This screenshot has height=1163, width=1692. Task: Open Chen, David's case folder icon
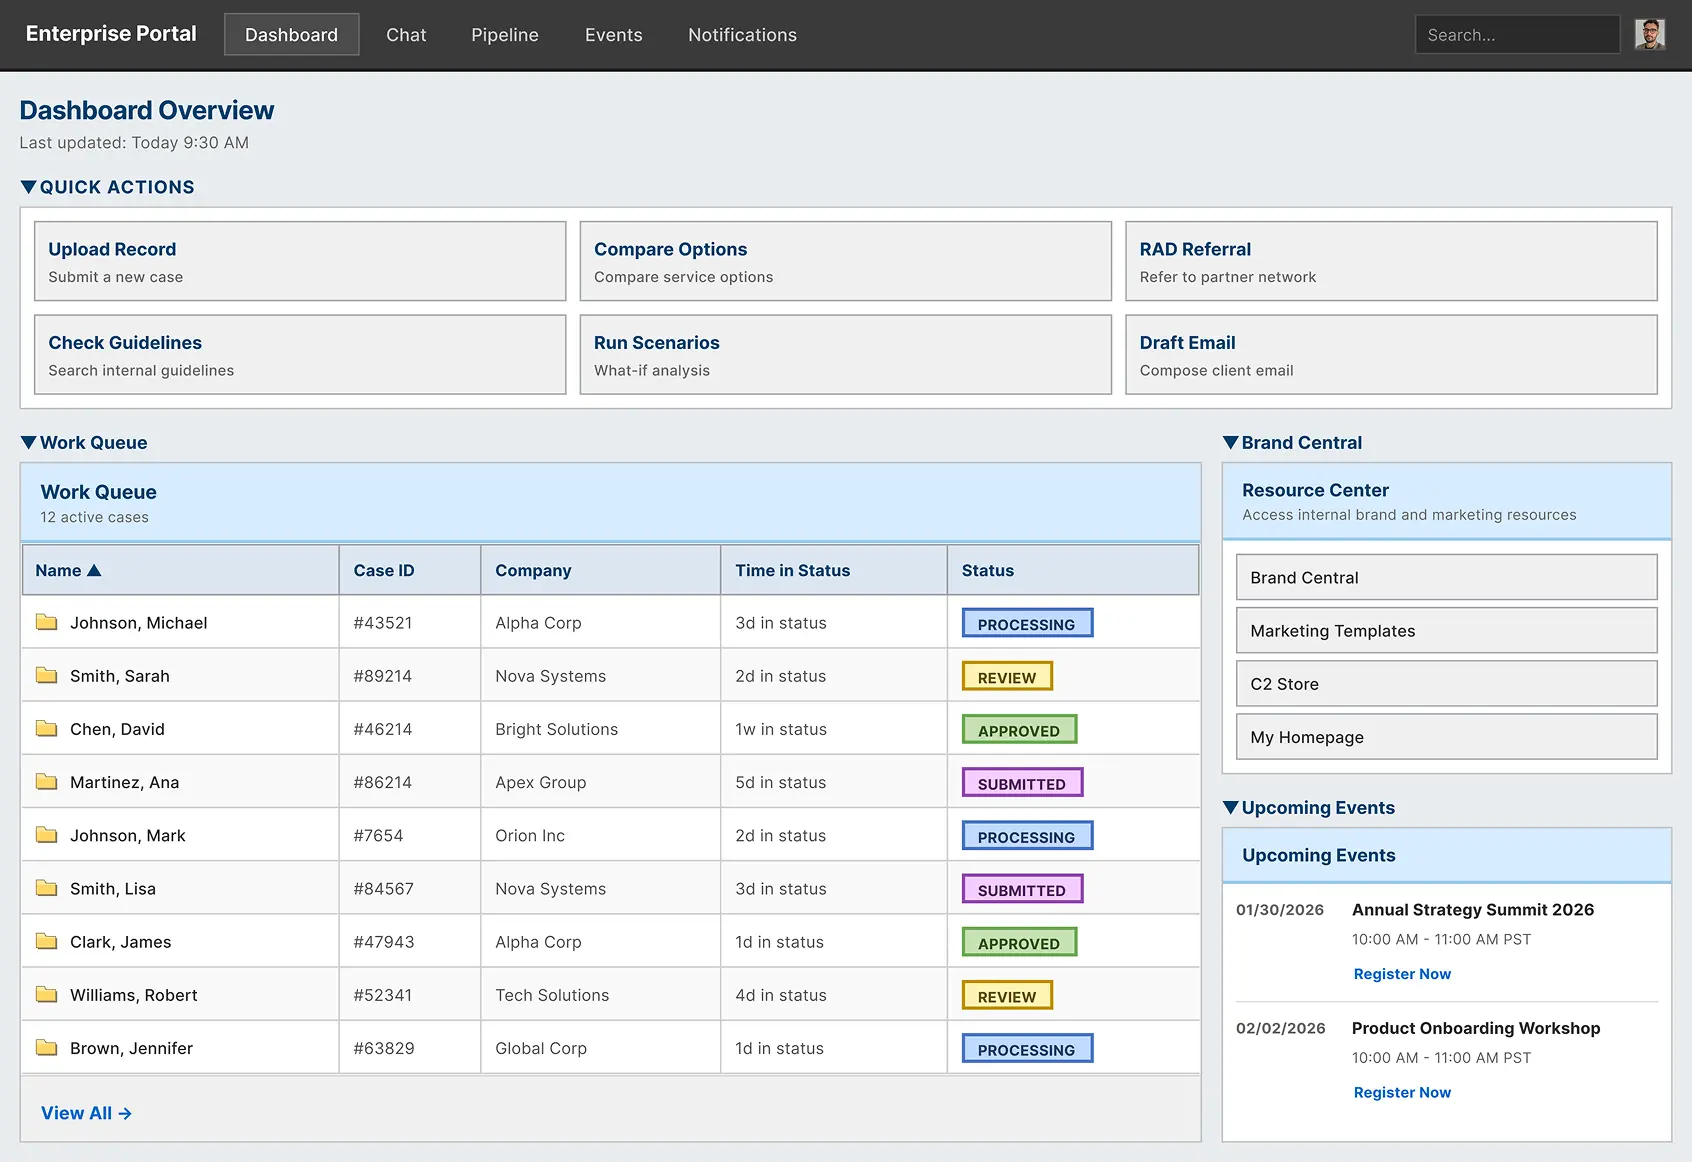[46, 728]
